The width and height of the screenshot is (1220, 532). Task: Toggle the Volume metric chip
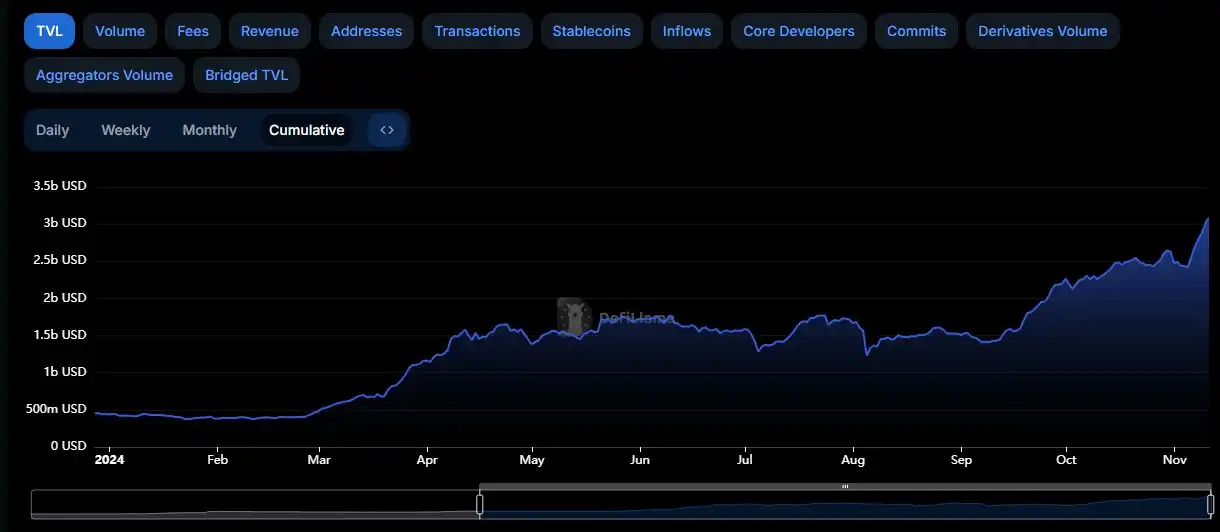tap(120, 31)
